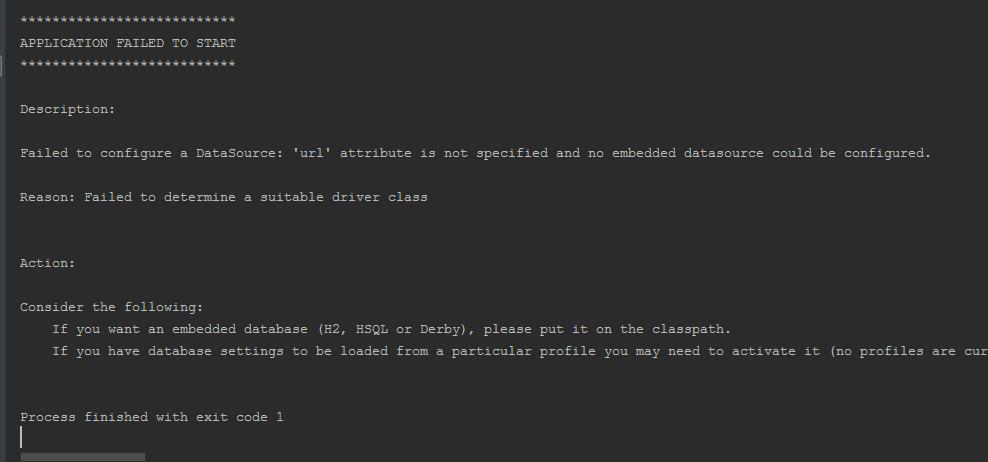Click the empty line with the text caret

pyautogui.click(x=21, y=437)
